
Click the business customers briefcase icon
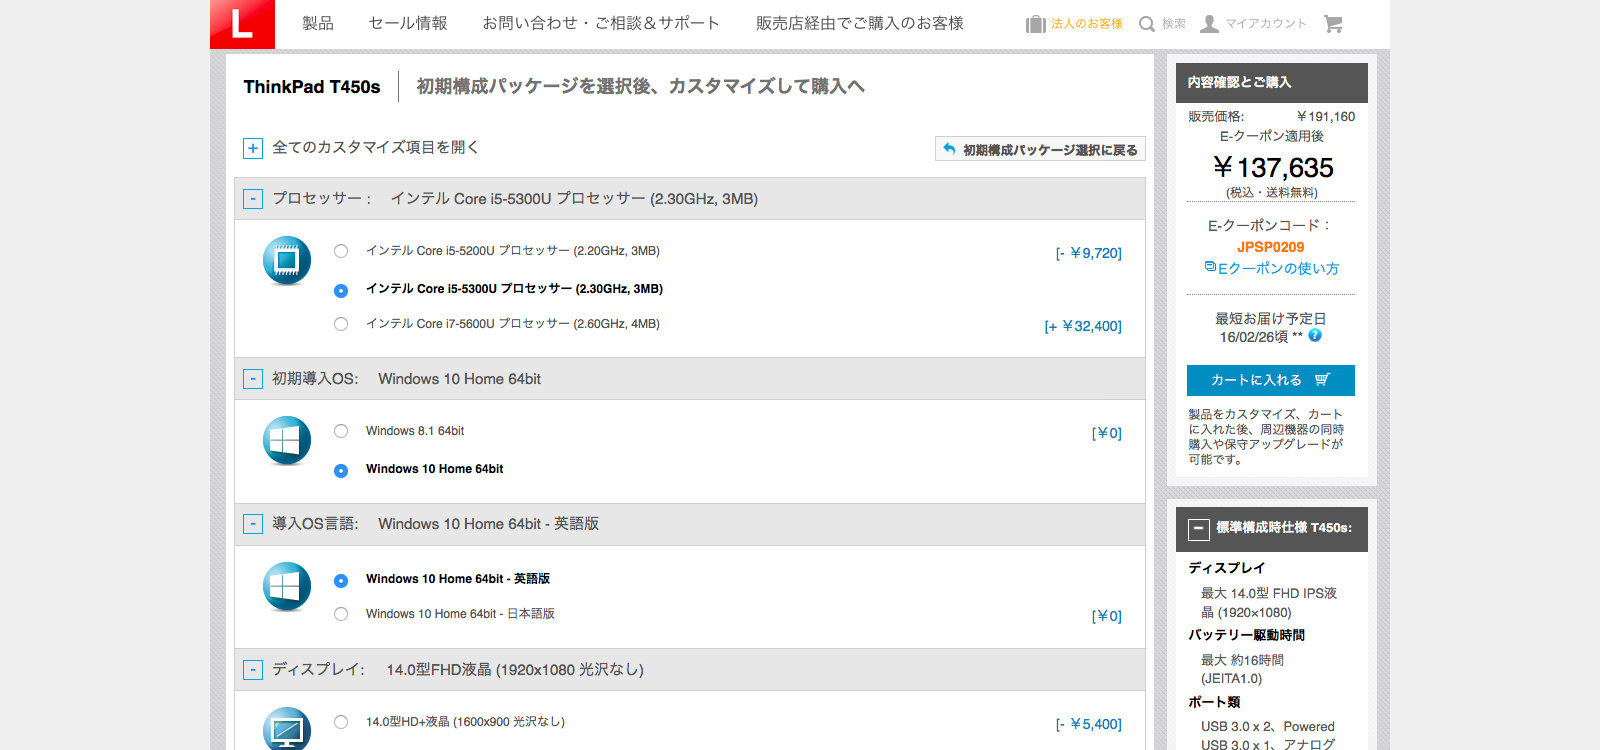(x=1035, y=24)
